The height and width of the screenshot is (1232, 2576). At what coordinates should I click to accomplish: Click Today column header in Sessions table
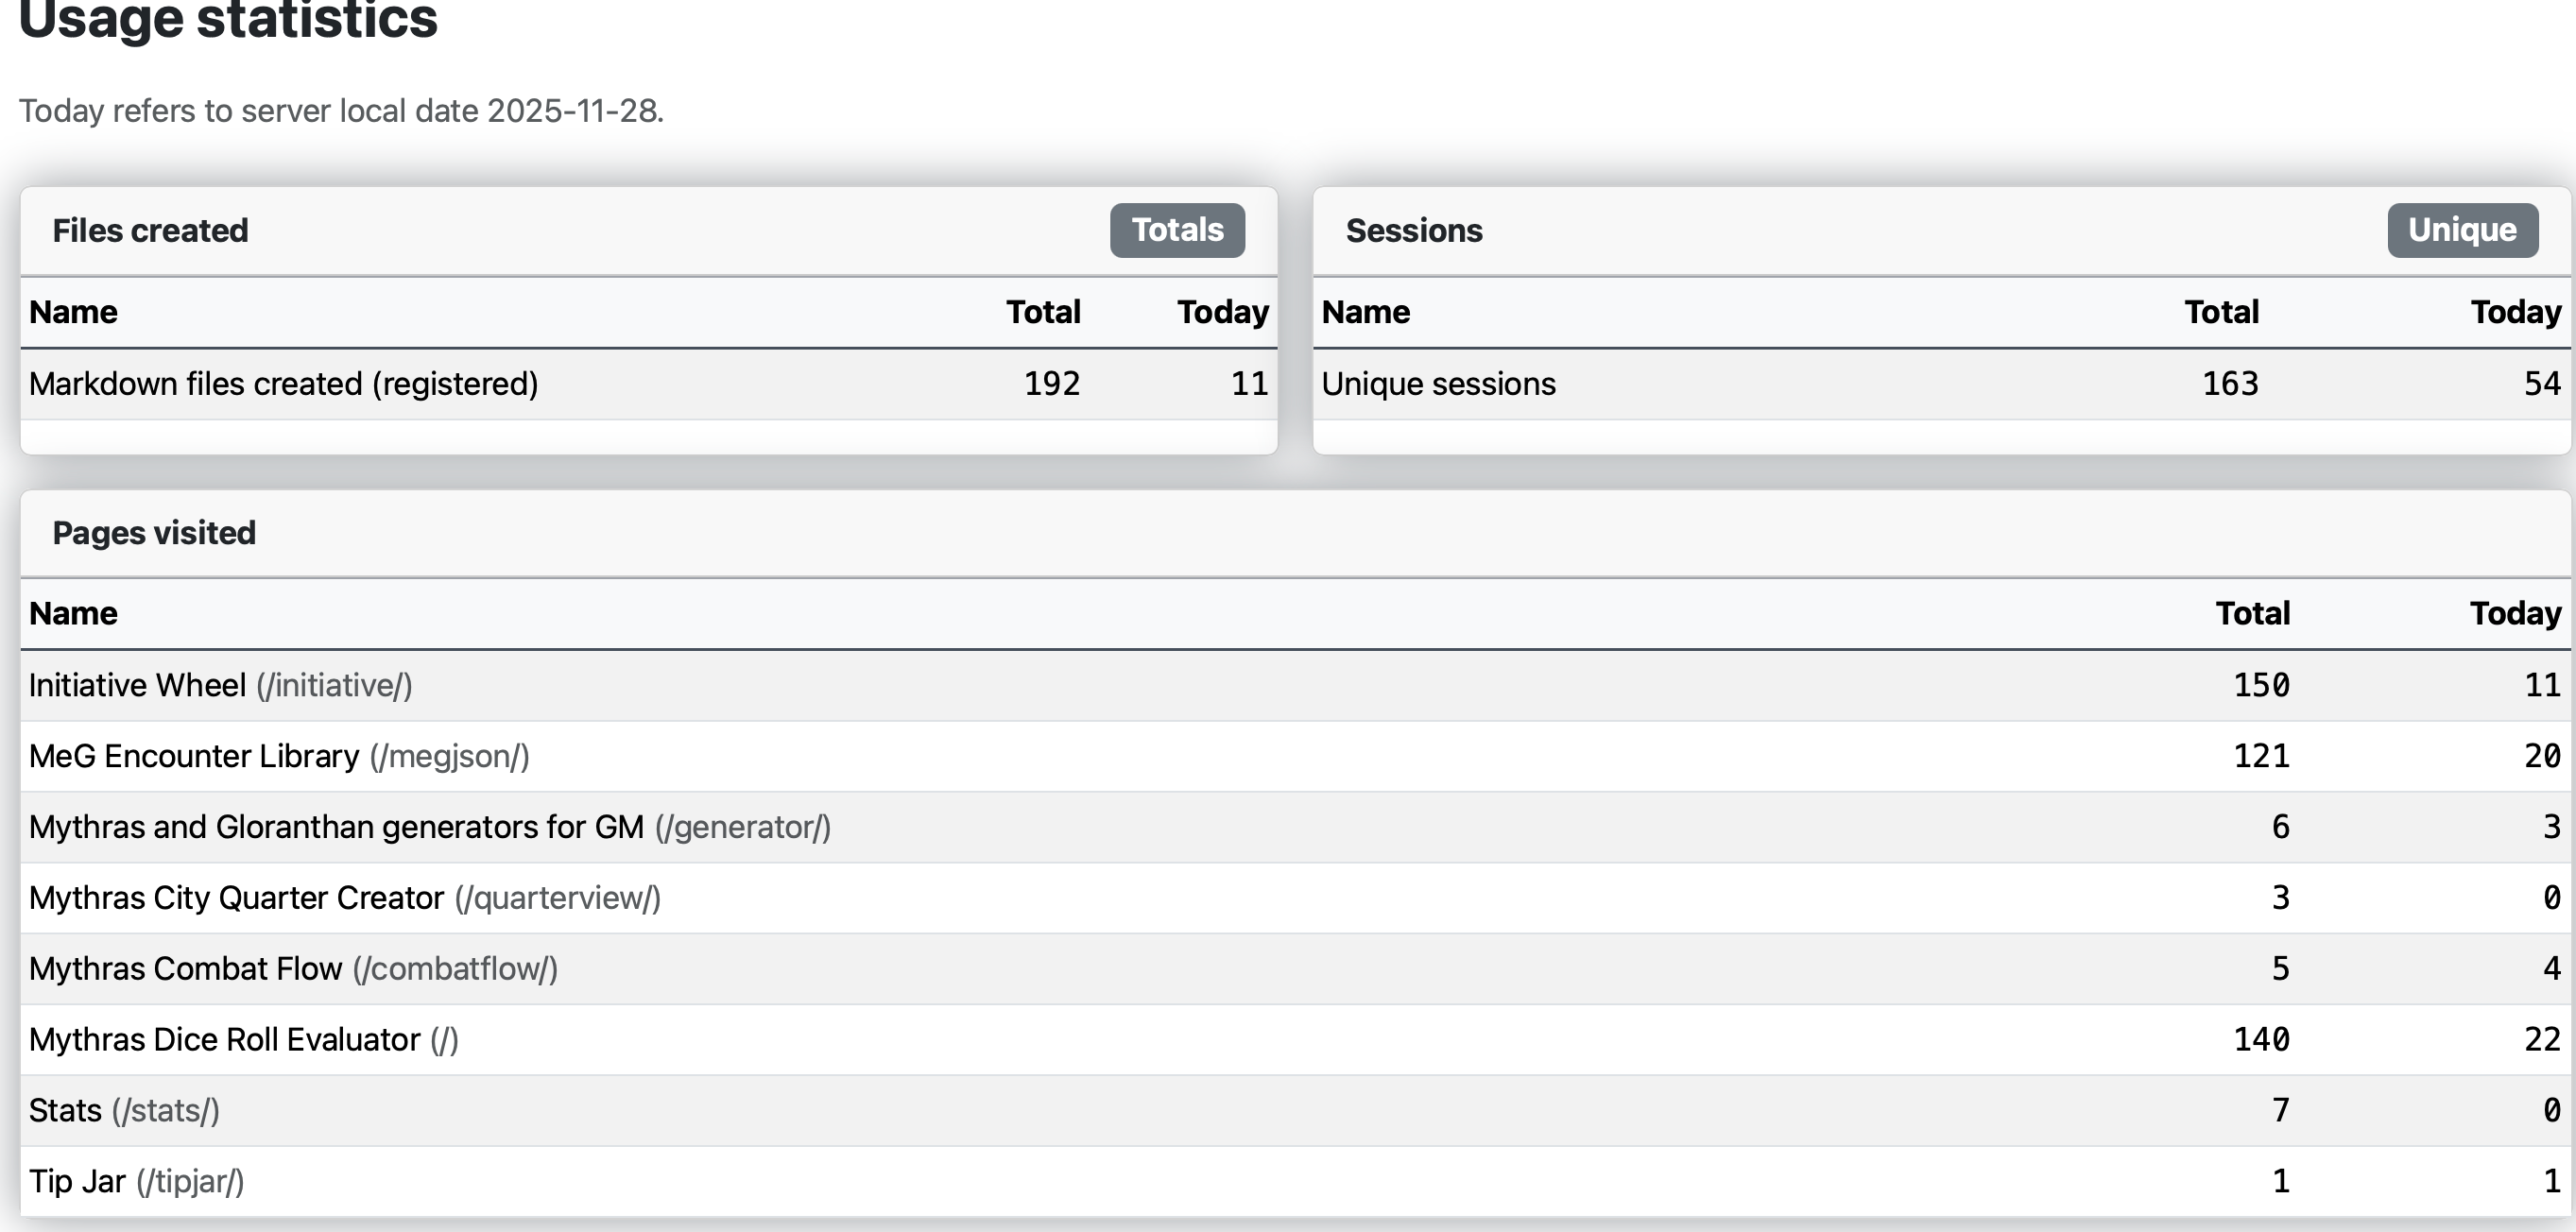click(x=2515, y=312)
